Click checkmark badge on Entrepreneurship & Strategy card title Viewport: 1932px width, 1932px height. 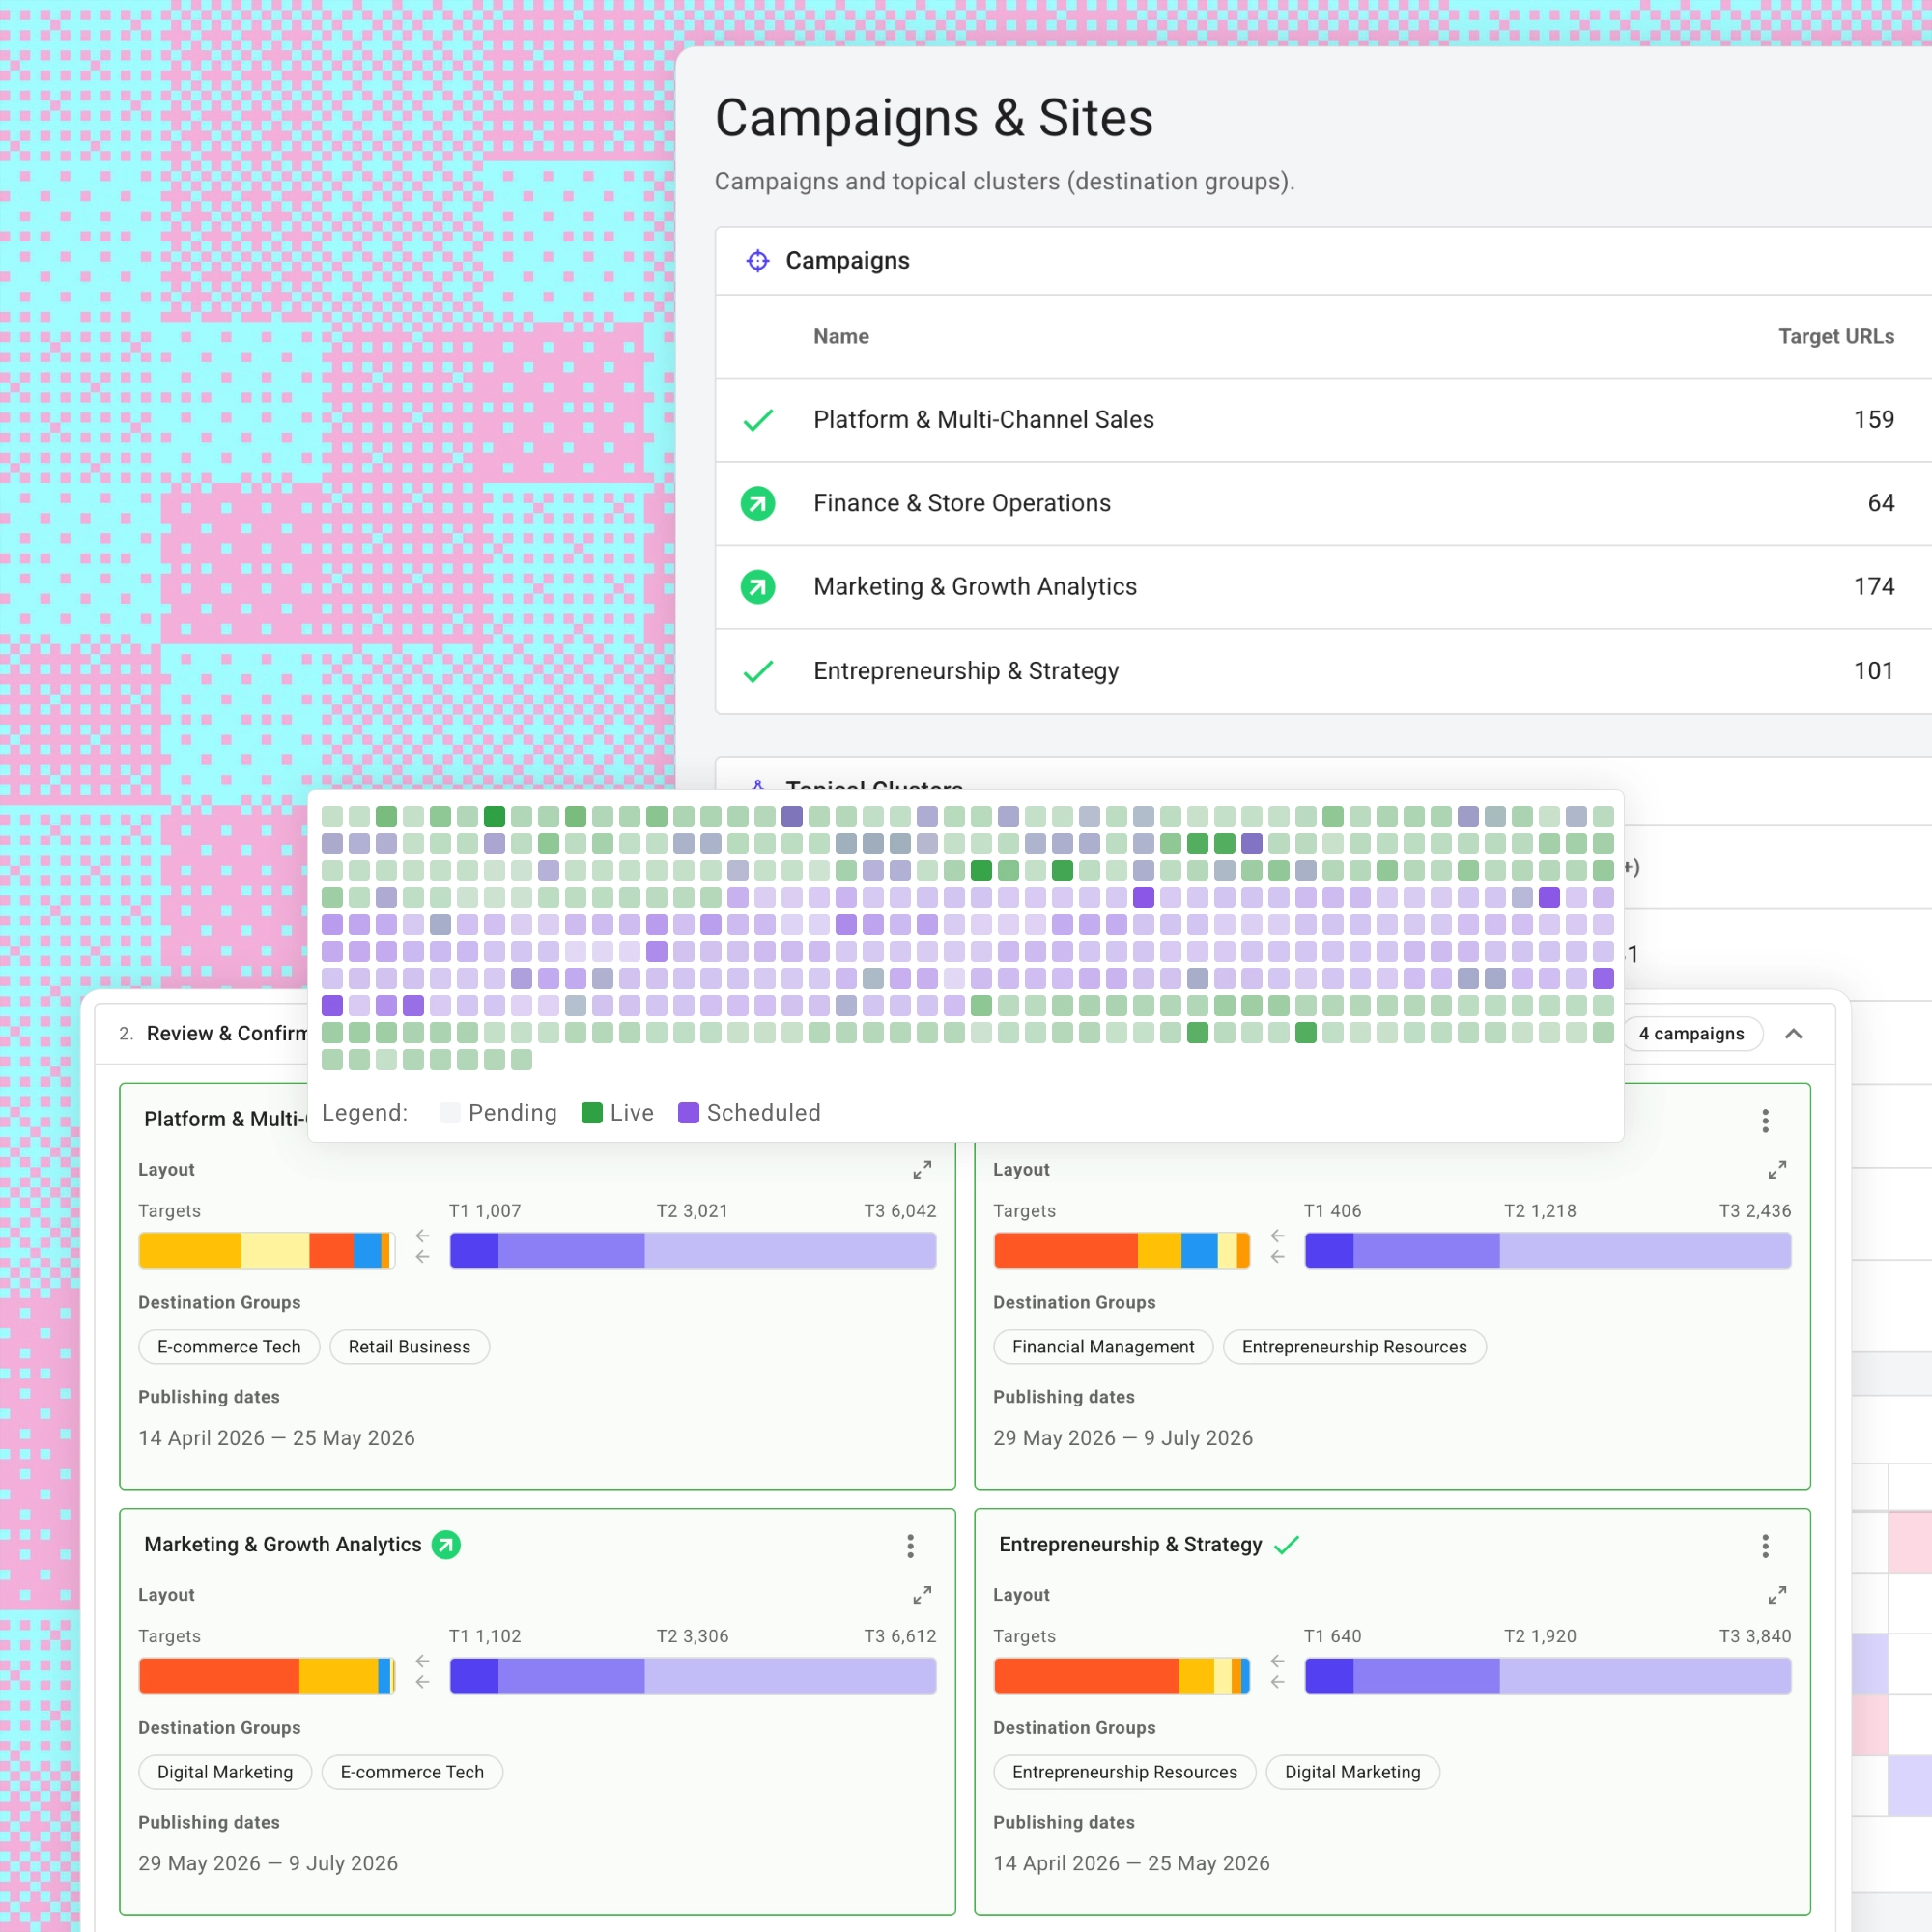[1287, 1545]
